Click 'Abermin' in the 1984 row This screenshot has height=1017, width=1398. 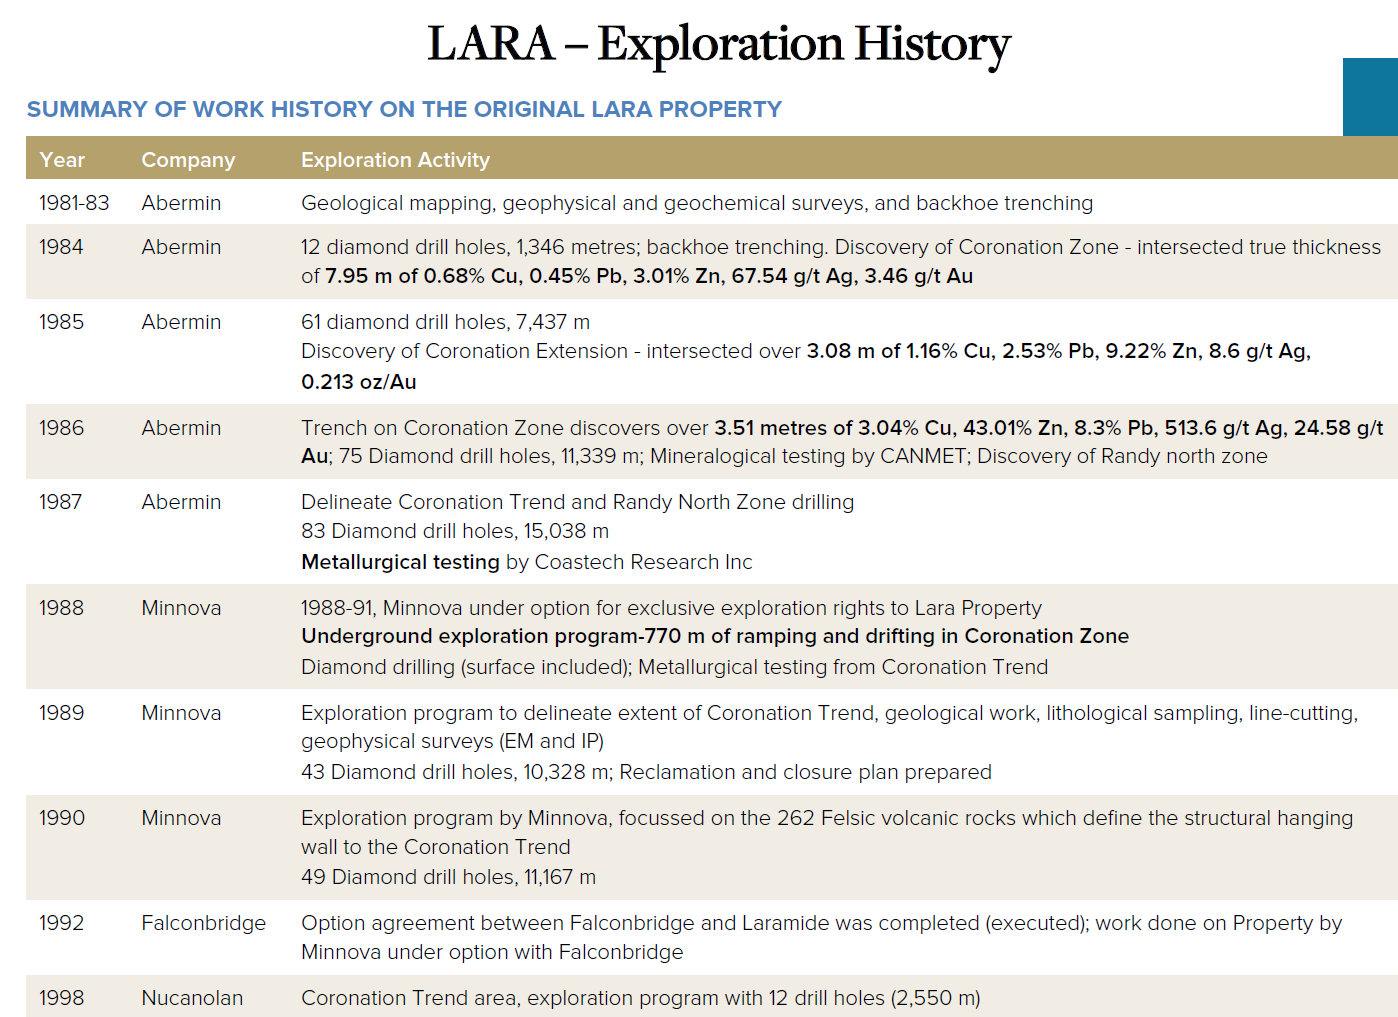click(181, 247)
